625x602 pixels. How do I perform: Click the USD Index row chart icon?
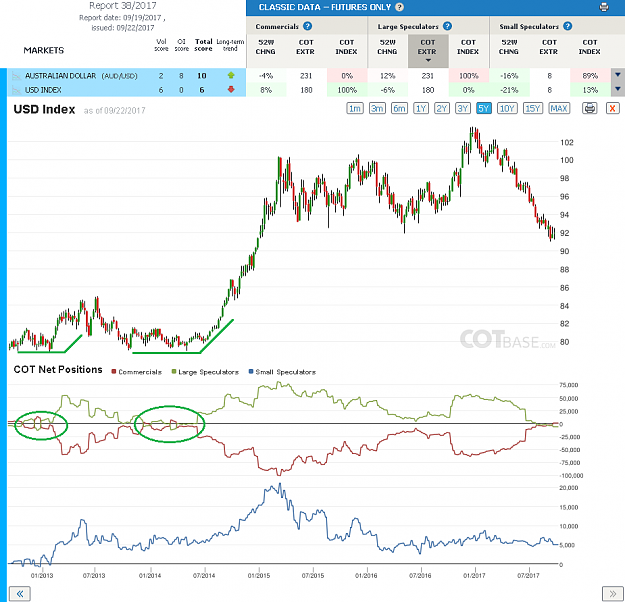click(x=16, y=90)
